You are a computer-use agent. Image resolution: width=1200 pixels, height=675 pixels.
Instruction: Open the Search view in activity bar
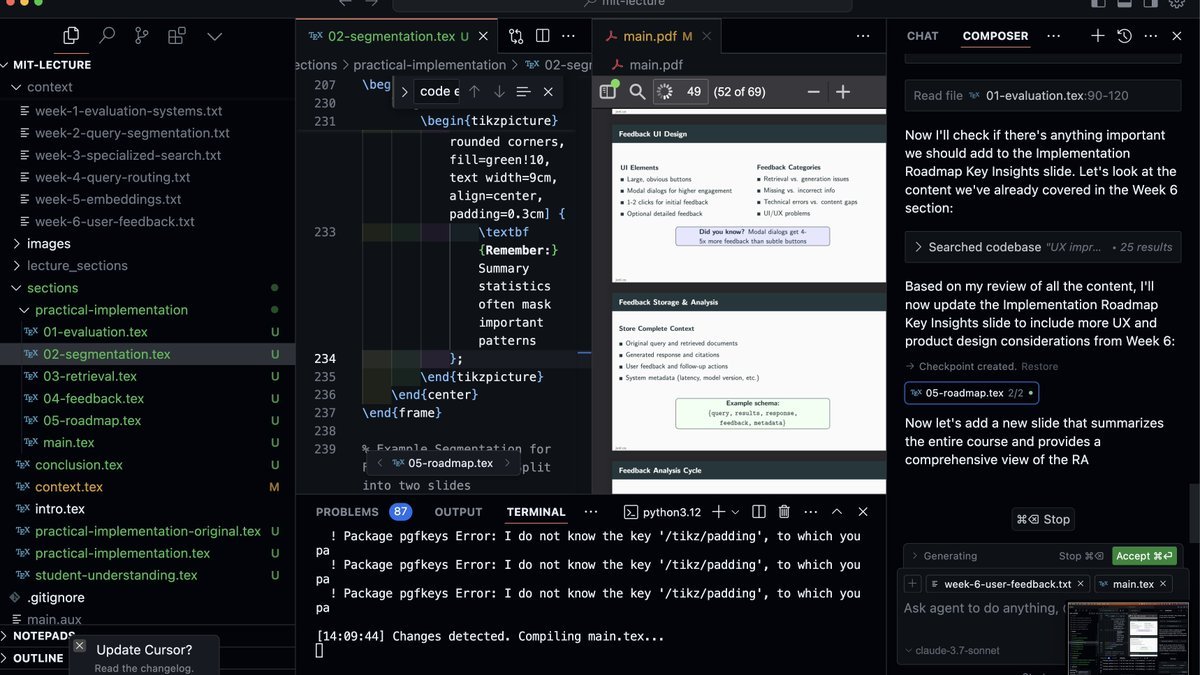(106, 36)
